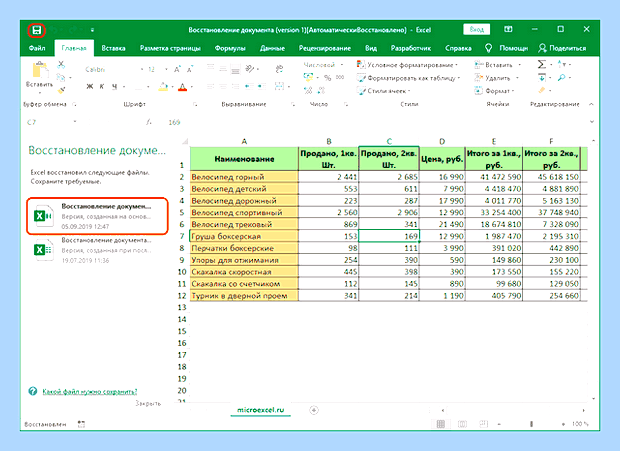Toggle underline formatting (Ч)
This screenshot has width=620, height=451.
(x=114, y=87)
